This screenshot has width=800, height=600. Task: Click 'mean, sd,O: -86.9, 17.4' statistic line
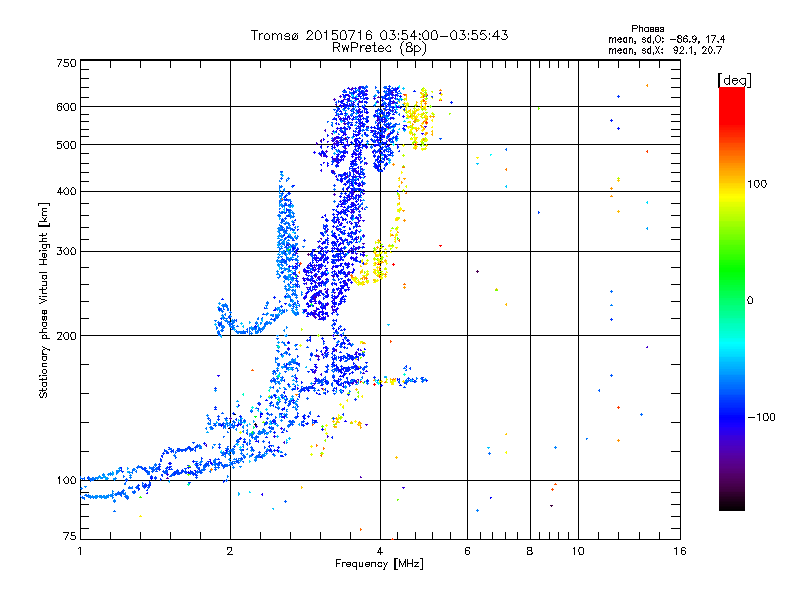(666, 39)
